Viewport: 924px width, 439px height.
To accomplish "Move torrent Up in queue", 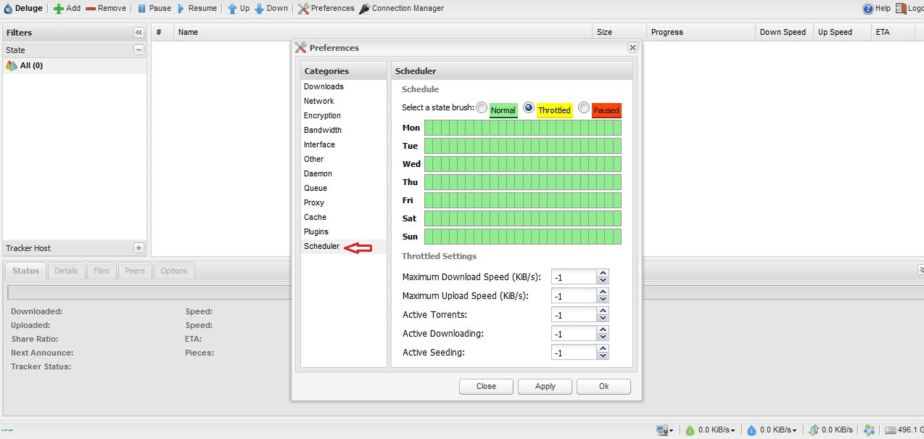I will click(232, 8).
